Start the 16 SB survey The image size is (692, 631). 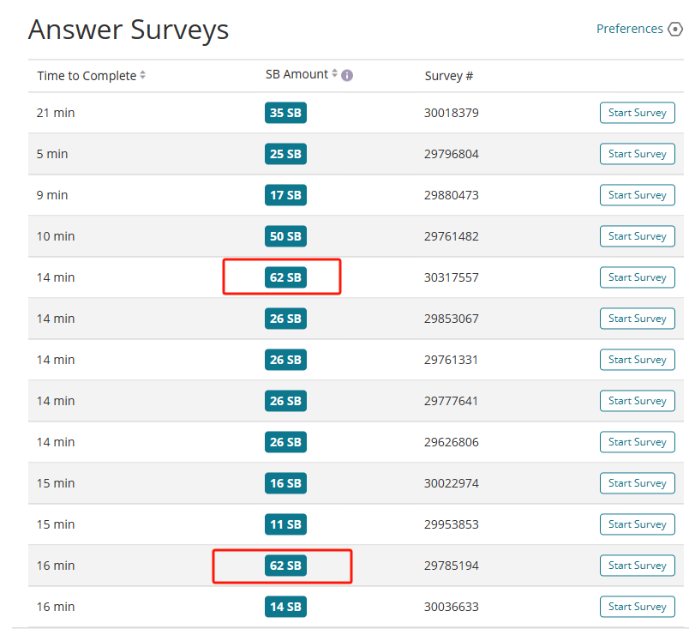point(637,483)
